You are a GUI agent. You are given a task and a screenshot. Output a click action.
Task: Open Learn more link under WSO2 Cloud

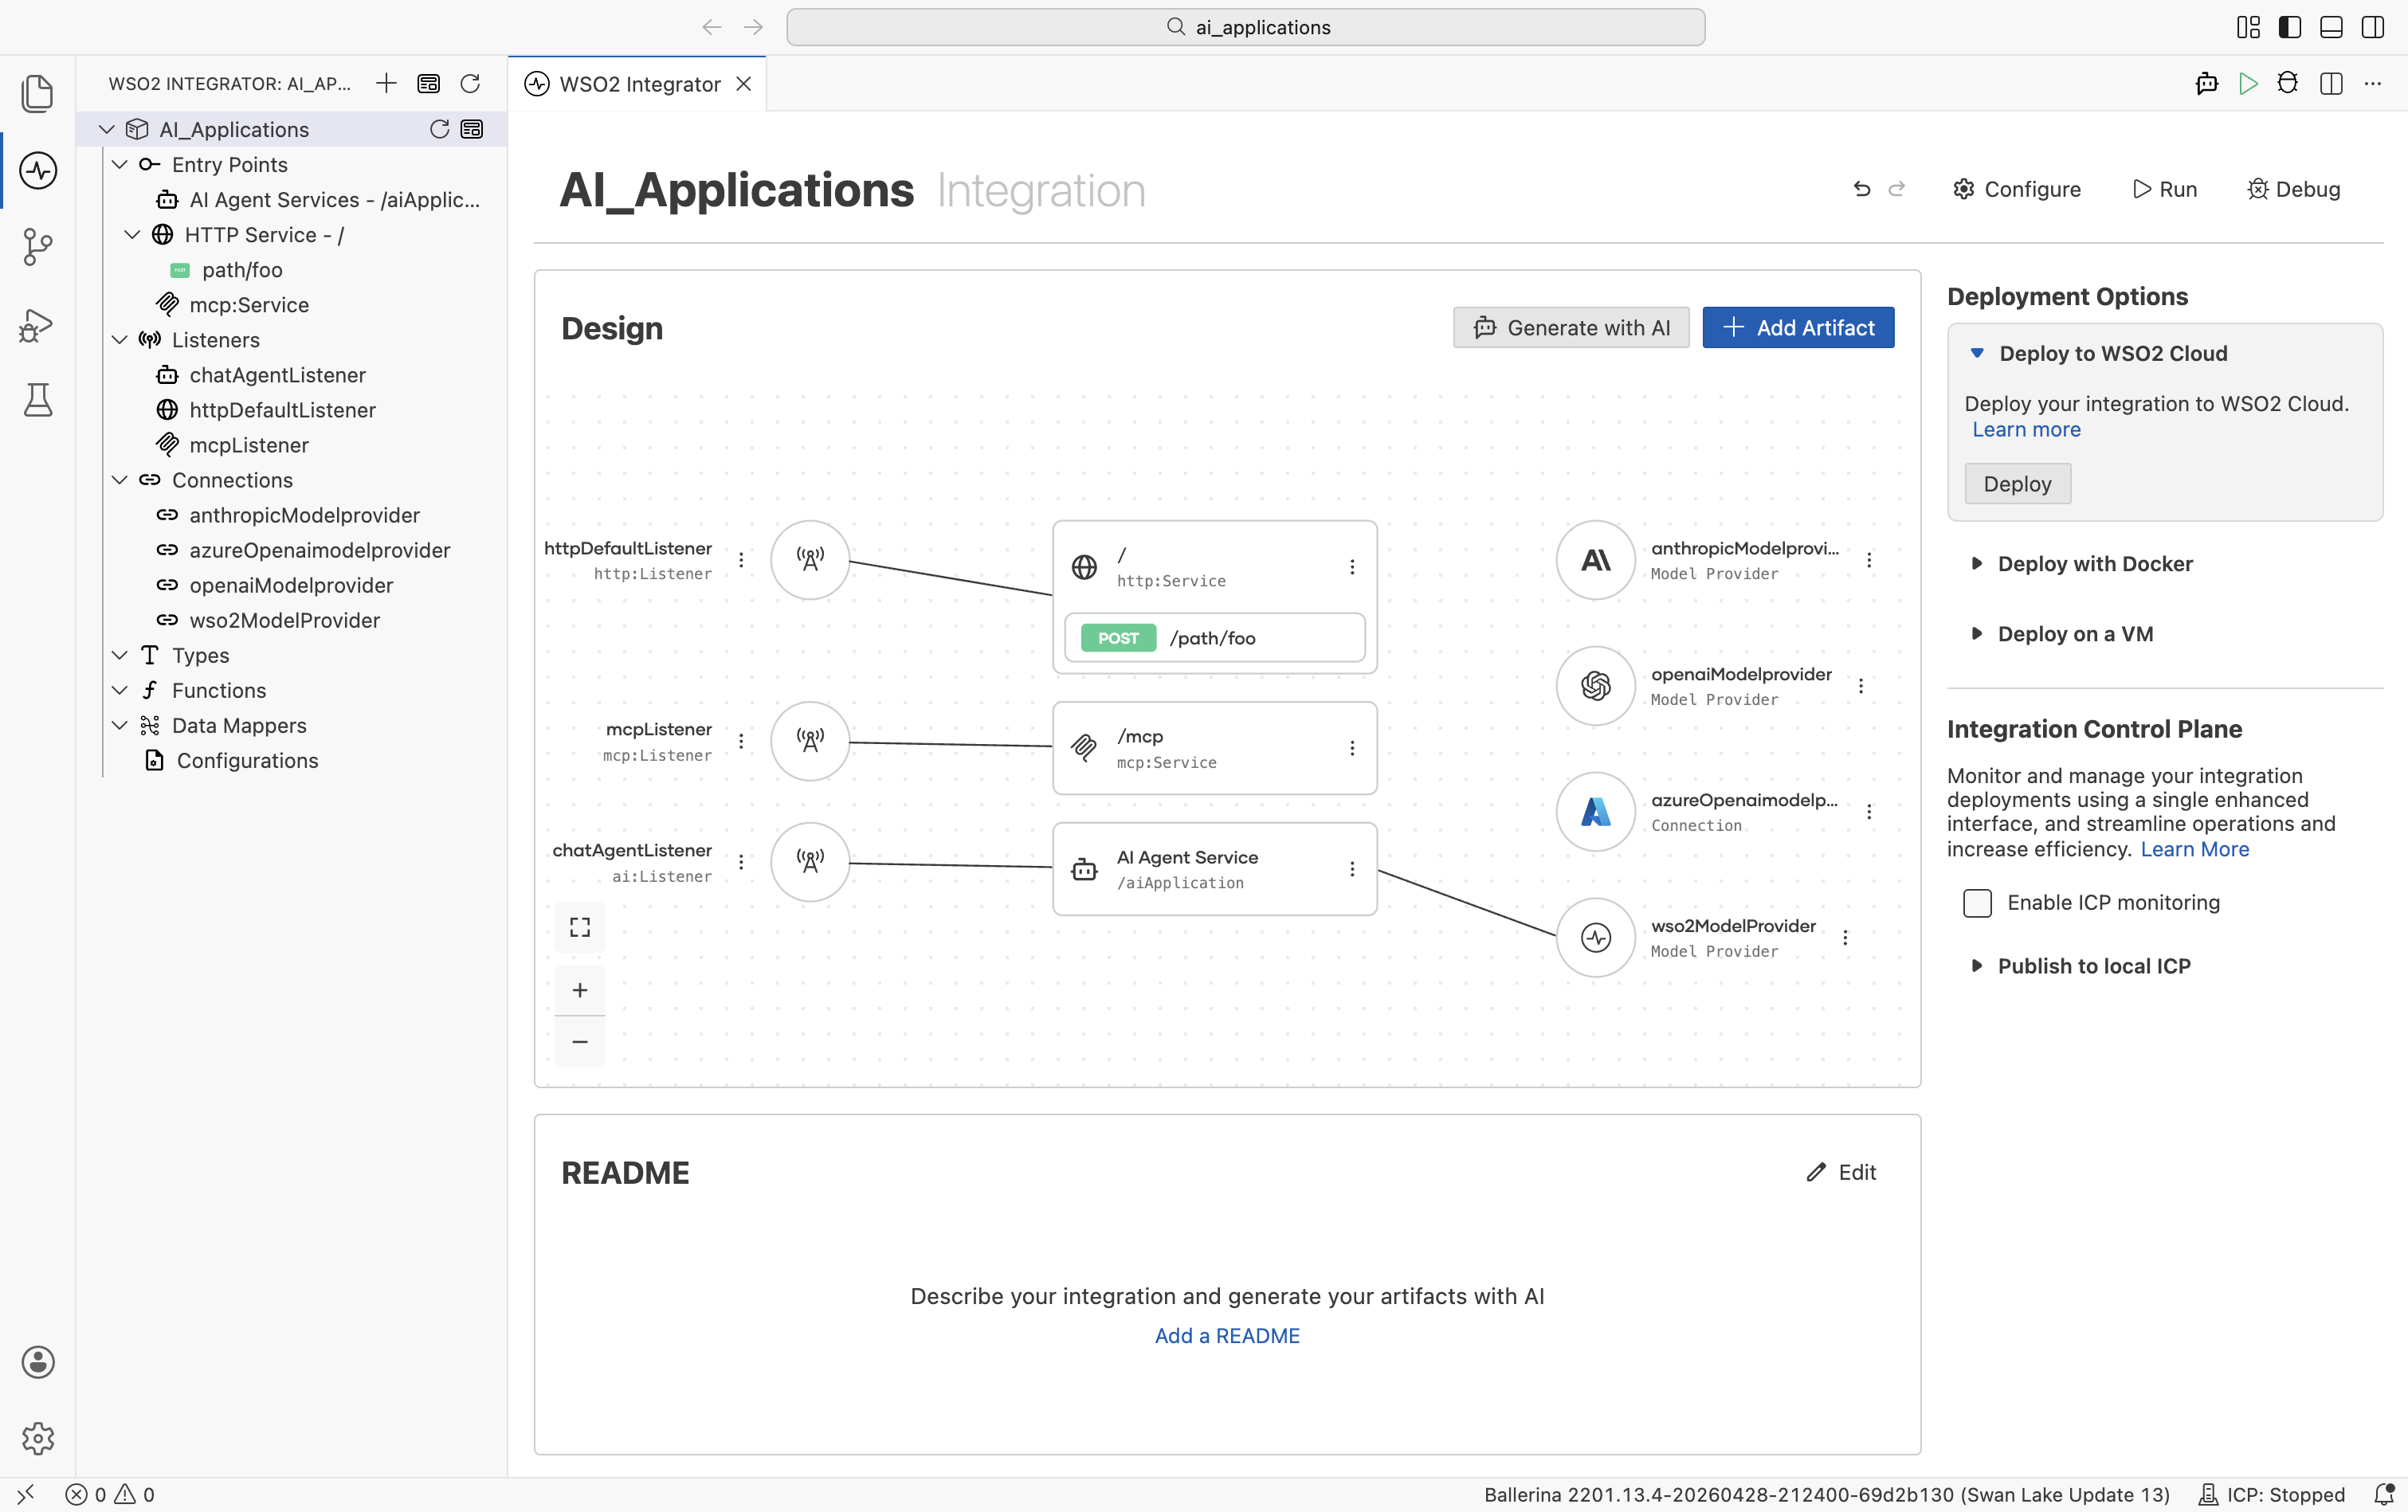[x=2026, y=430]
